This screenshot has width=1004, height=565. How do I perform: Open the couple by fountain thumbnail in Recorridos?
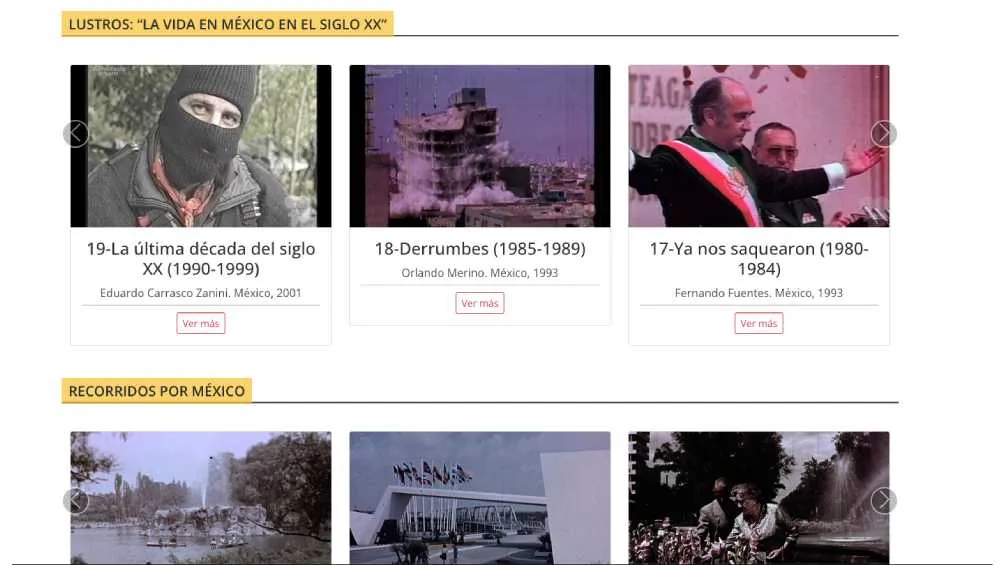pos(759,498)
